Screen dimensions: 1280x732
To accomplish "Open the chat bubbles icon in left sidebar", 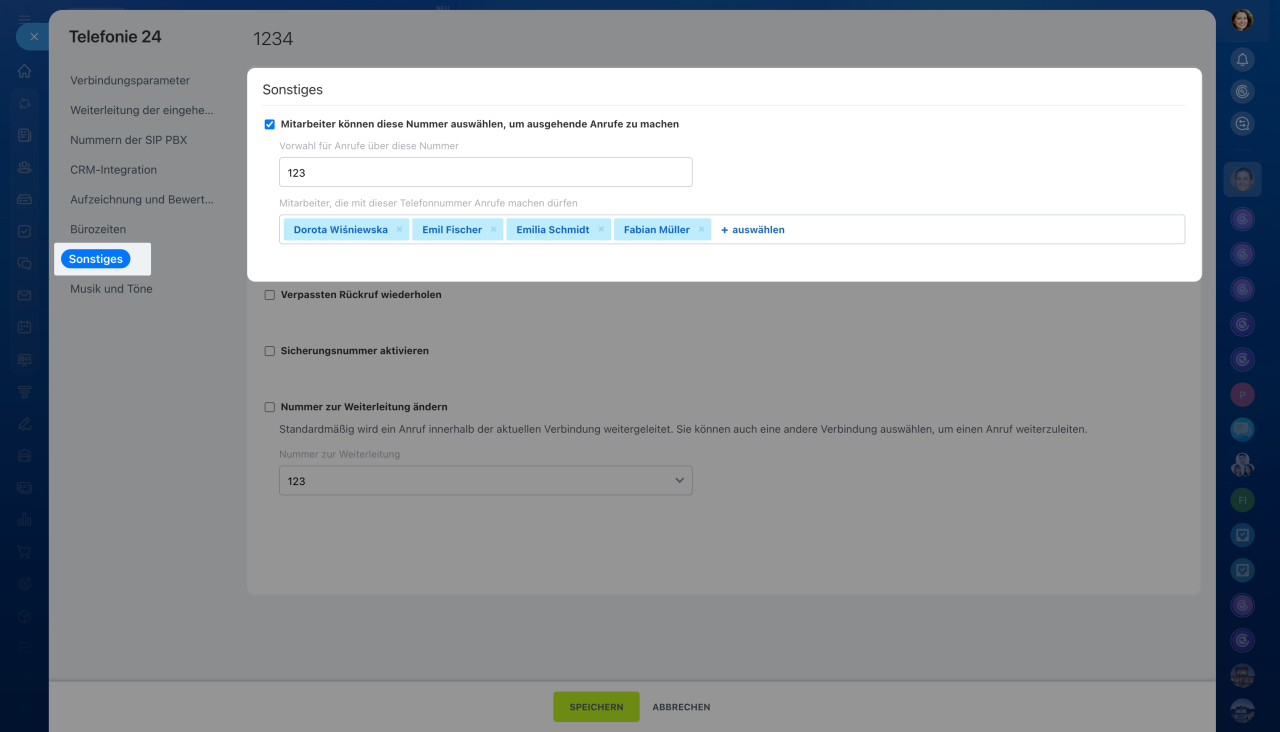I will click(x=24, y=263).
